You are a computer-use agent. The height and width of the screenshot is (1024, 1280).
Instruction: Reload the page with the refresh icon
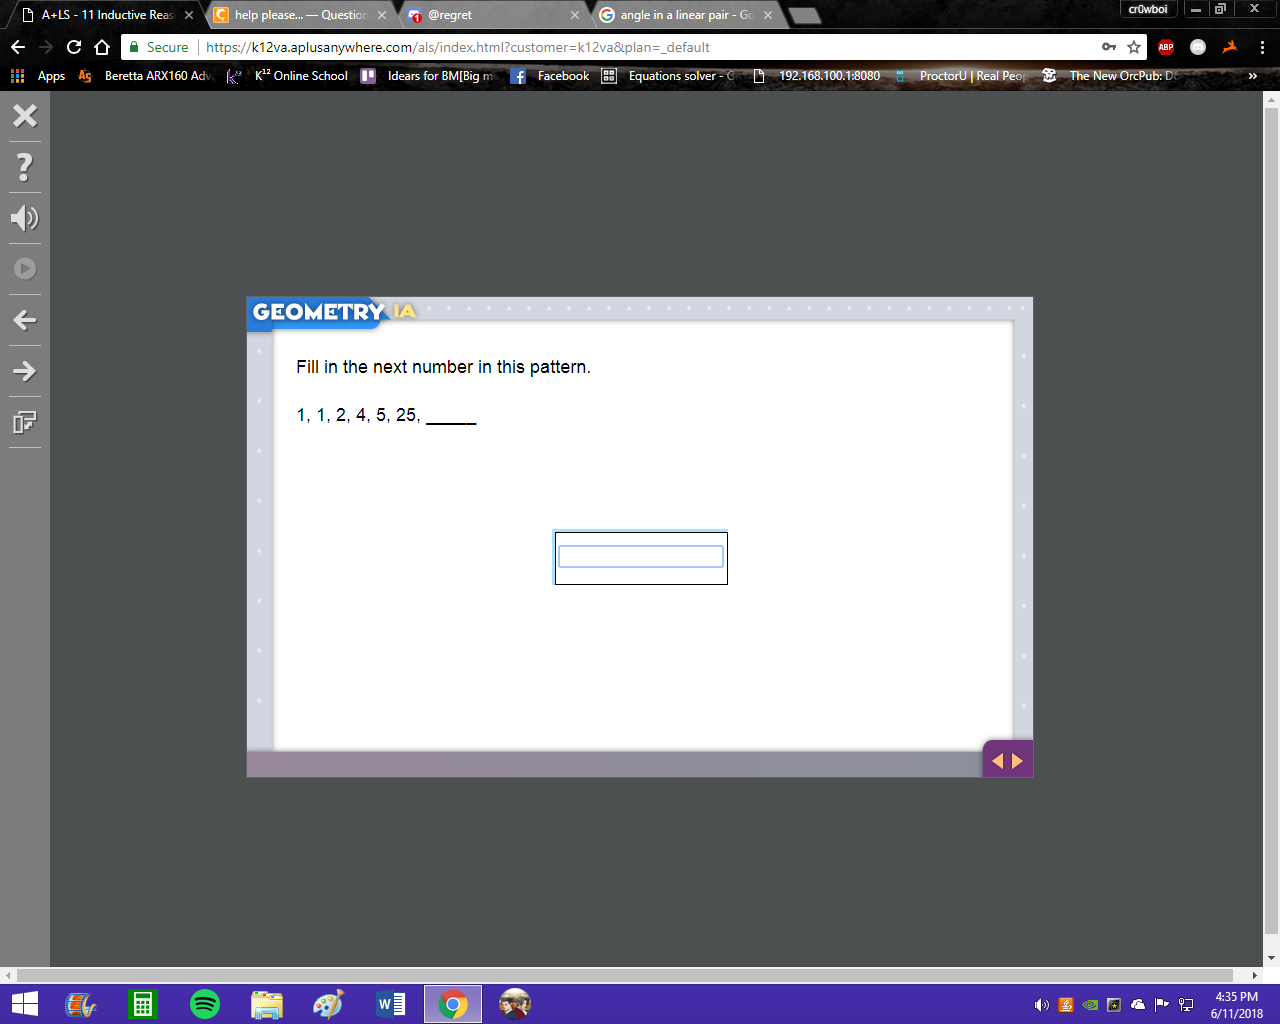coord(74,47)
